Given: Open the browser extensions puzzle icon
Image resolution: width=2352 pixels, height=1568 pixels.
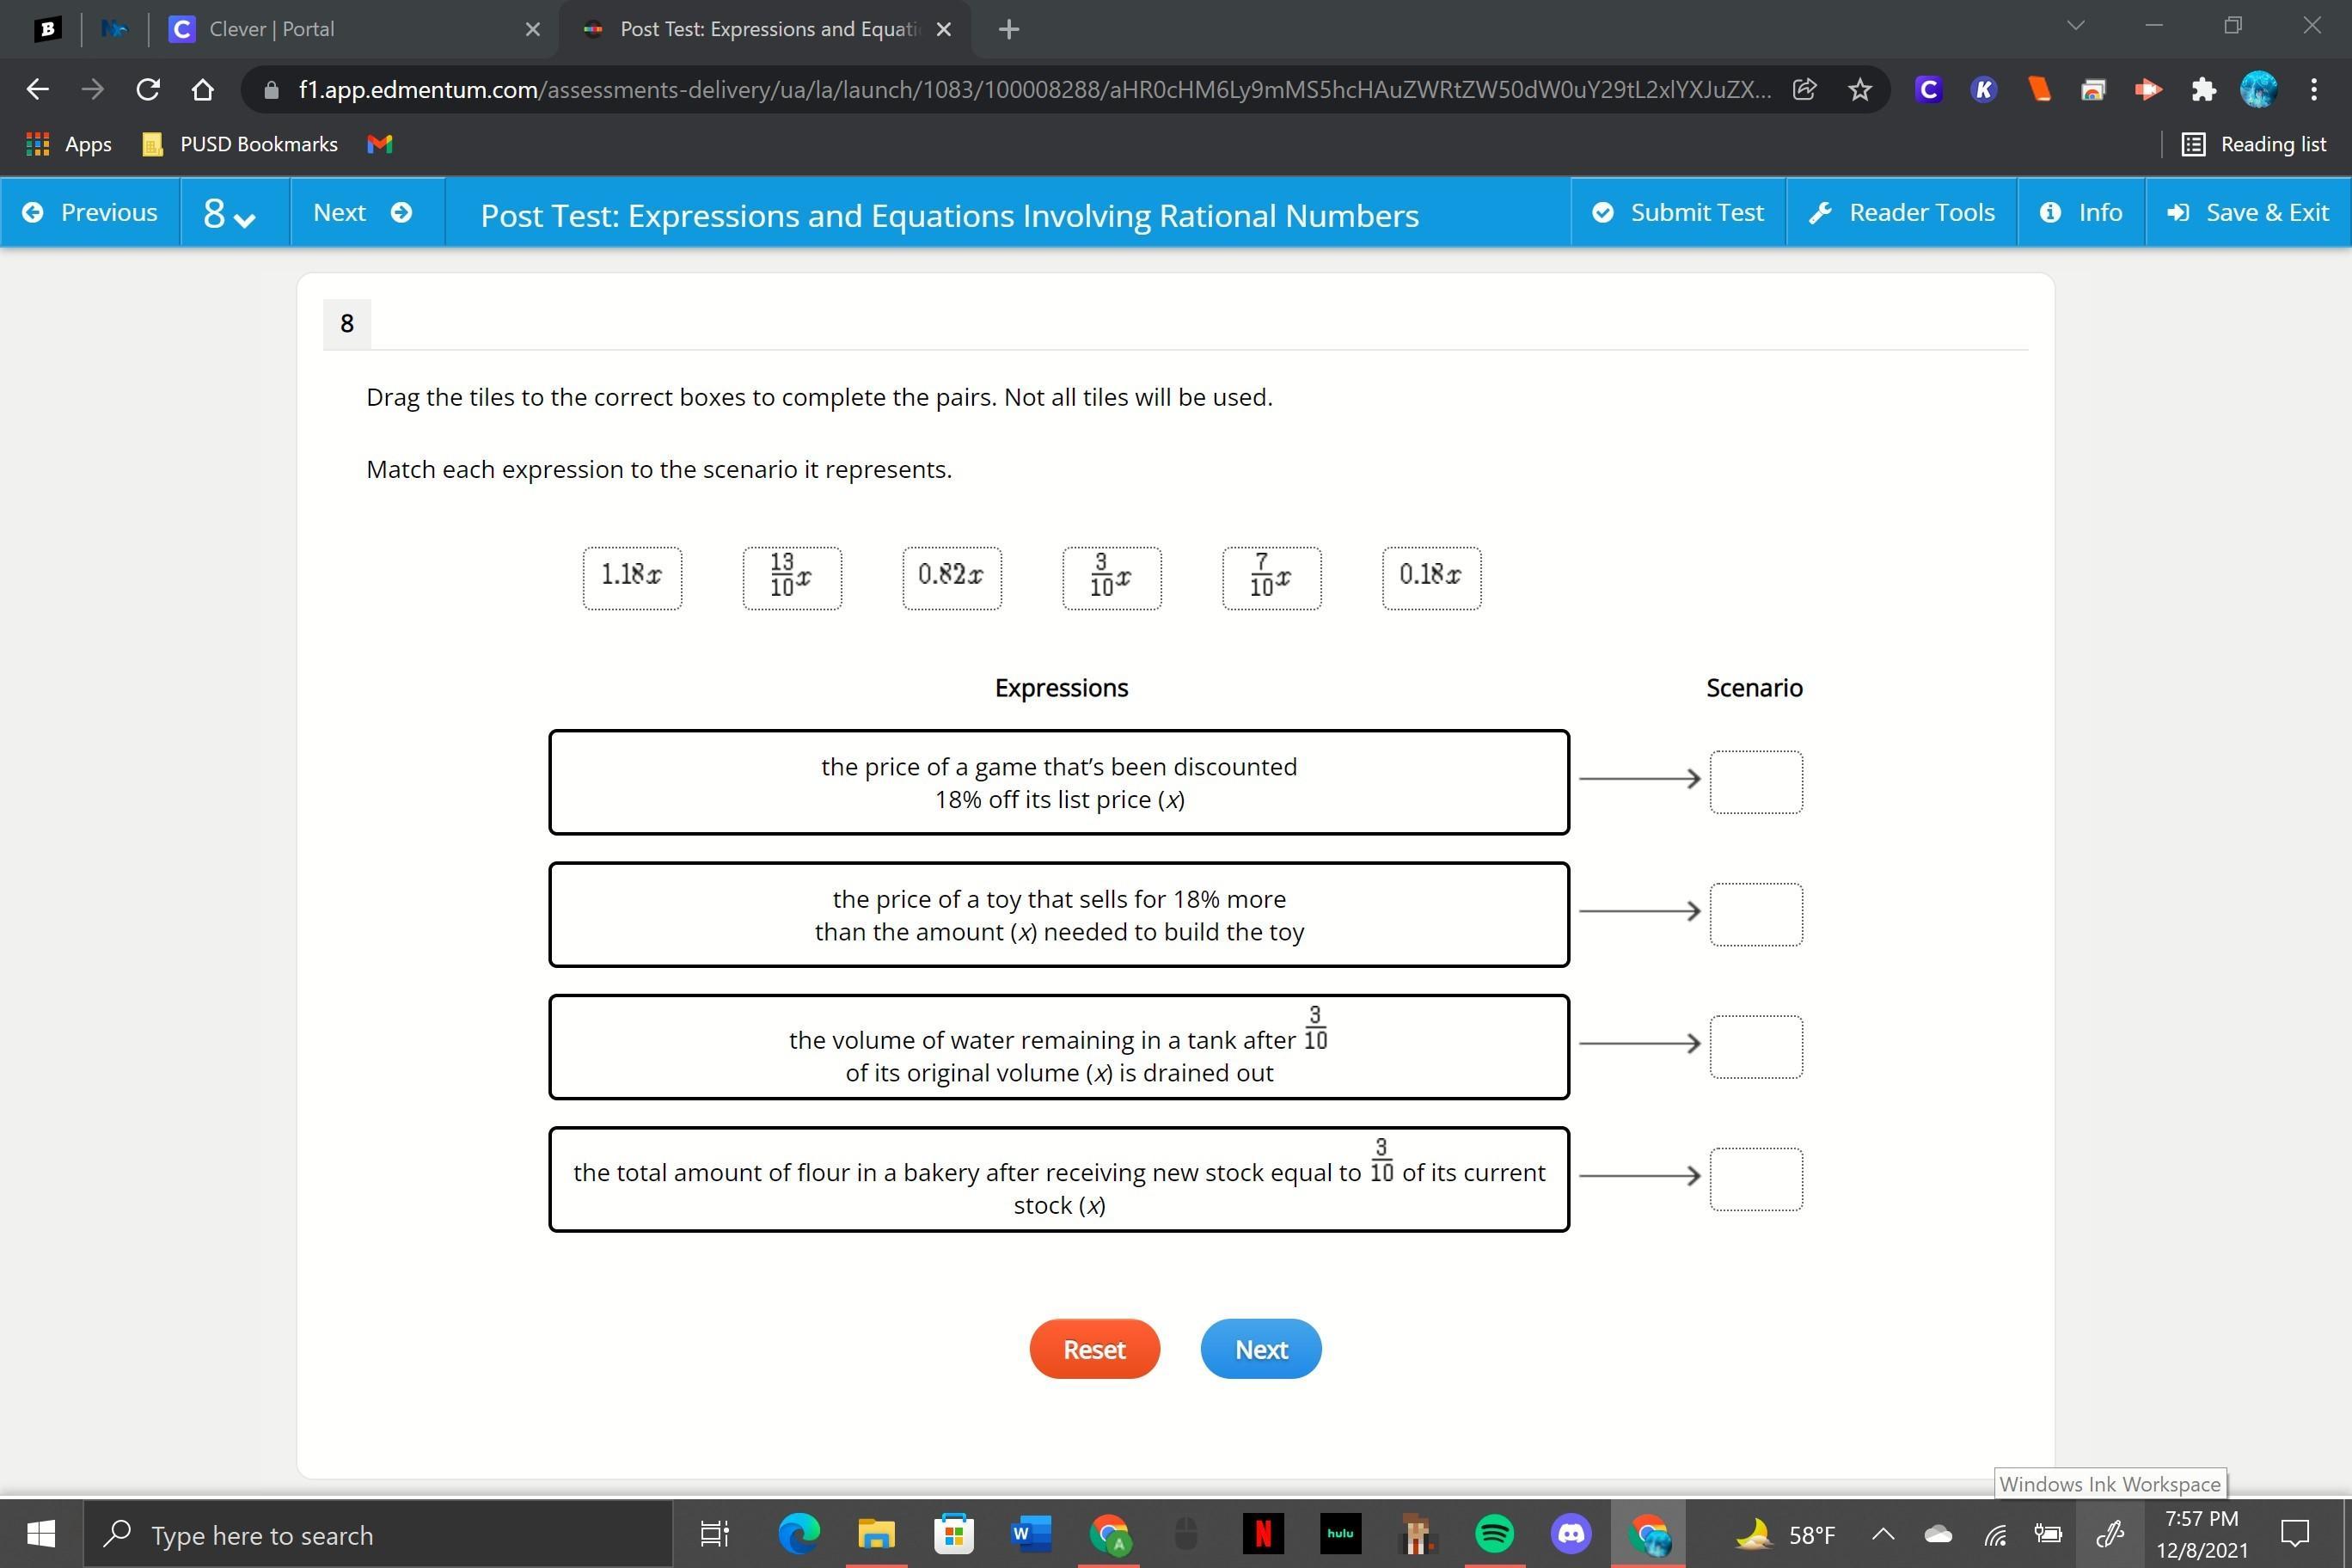Looking at the screenshot, I should 2203,90.
